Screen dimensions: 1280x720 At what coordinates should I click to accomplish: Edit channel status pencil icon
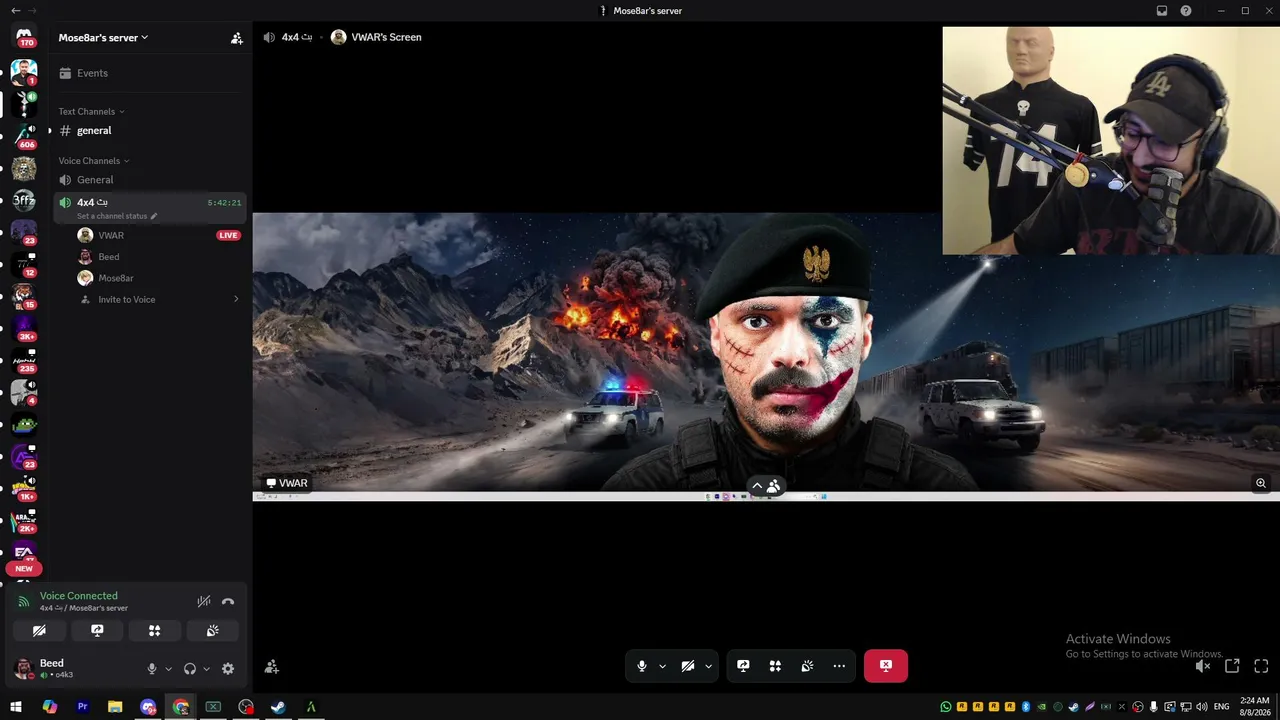tap(154, 216)
